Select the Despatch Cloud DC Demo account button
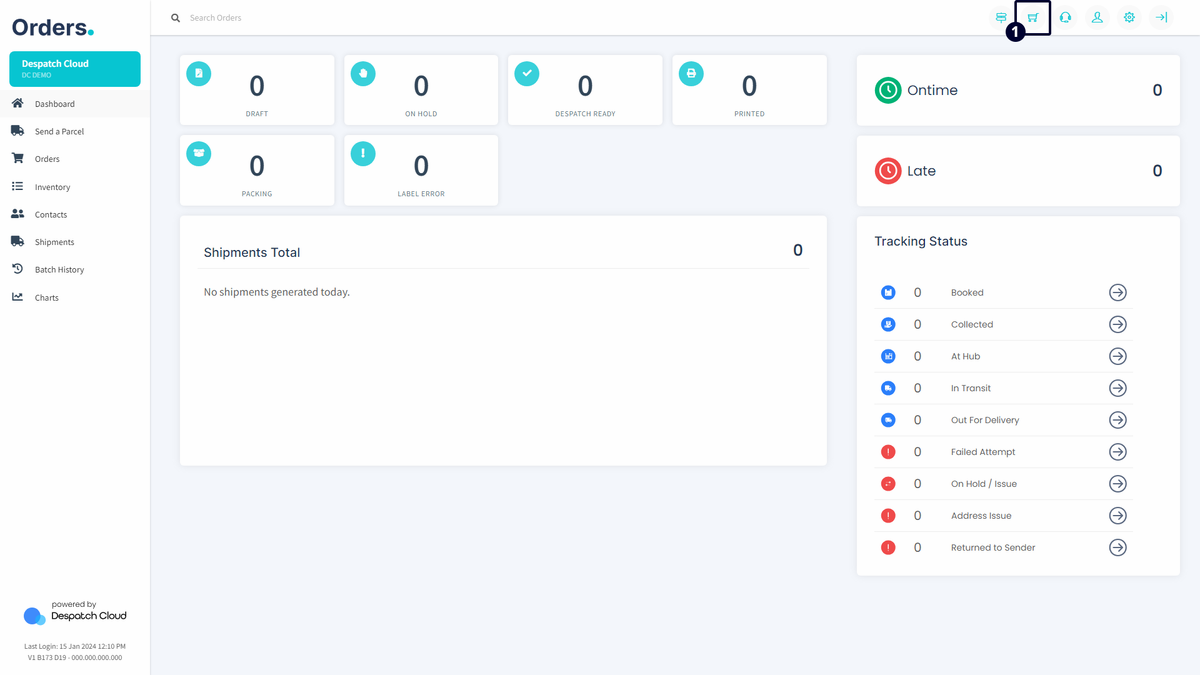Viewport: 1200px width, 675px height. [75, 69]
